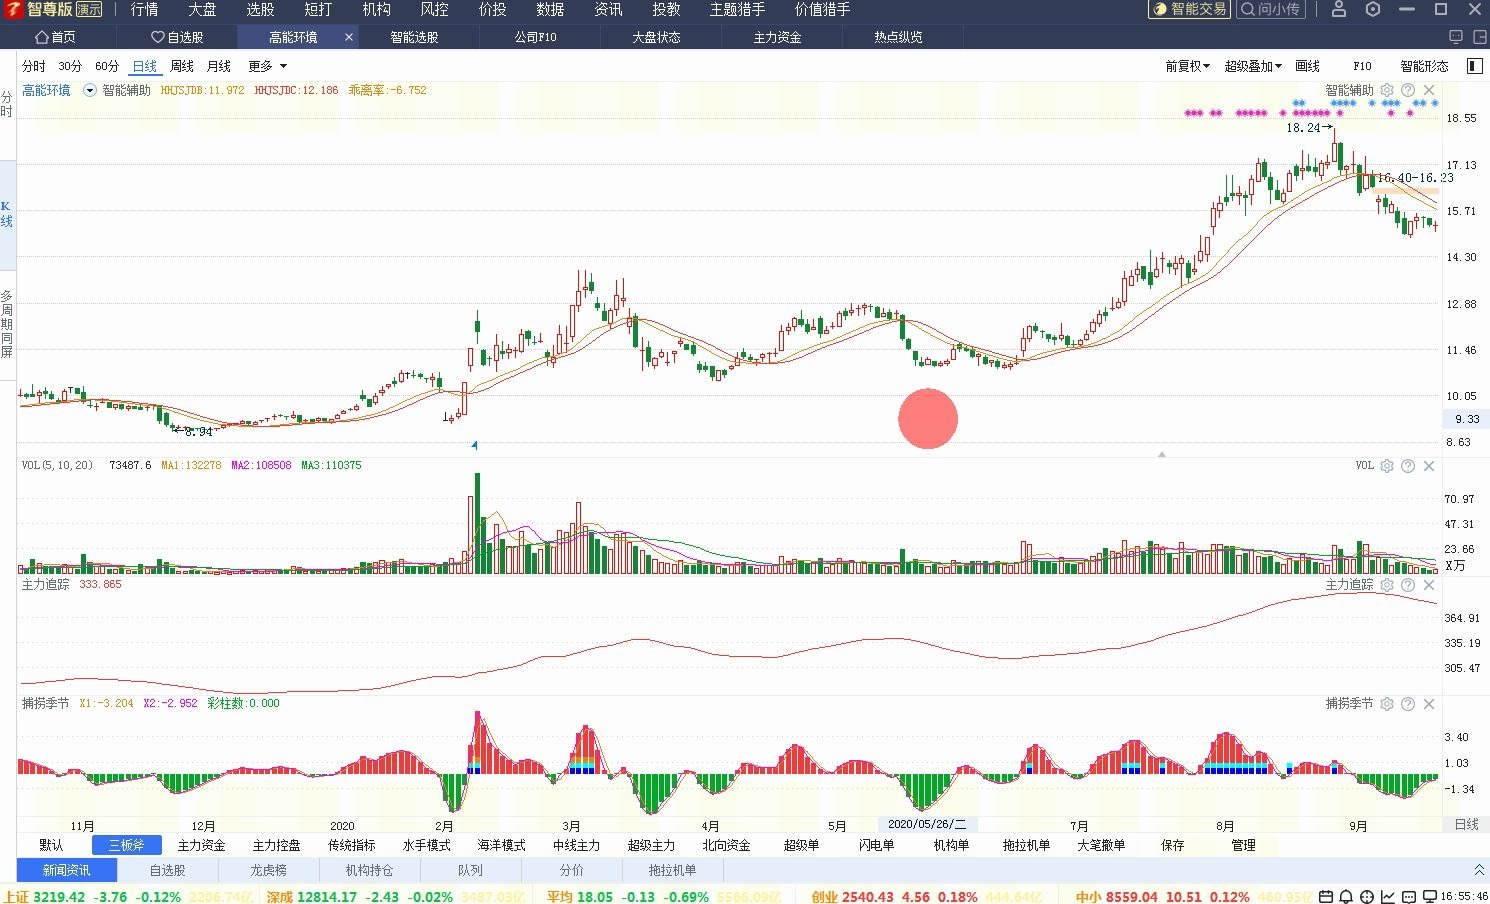The width and height of the screenshot is (1490, 904).
Task: Open the 选股 menu
Action: pos(260,9)
